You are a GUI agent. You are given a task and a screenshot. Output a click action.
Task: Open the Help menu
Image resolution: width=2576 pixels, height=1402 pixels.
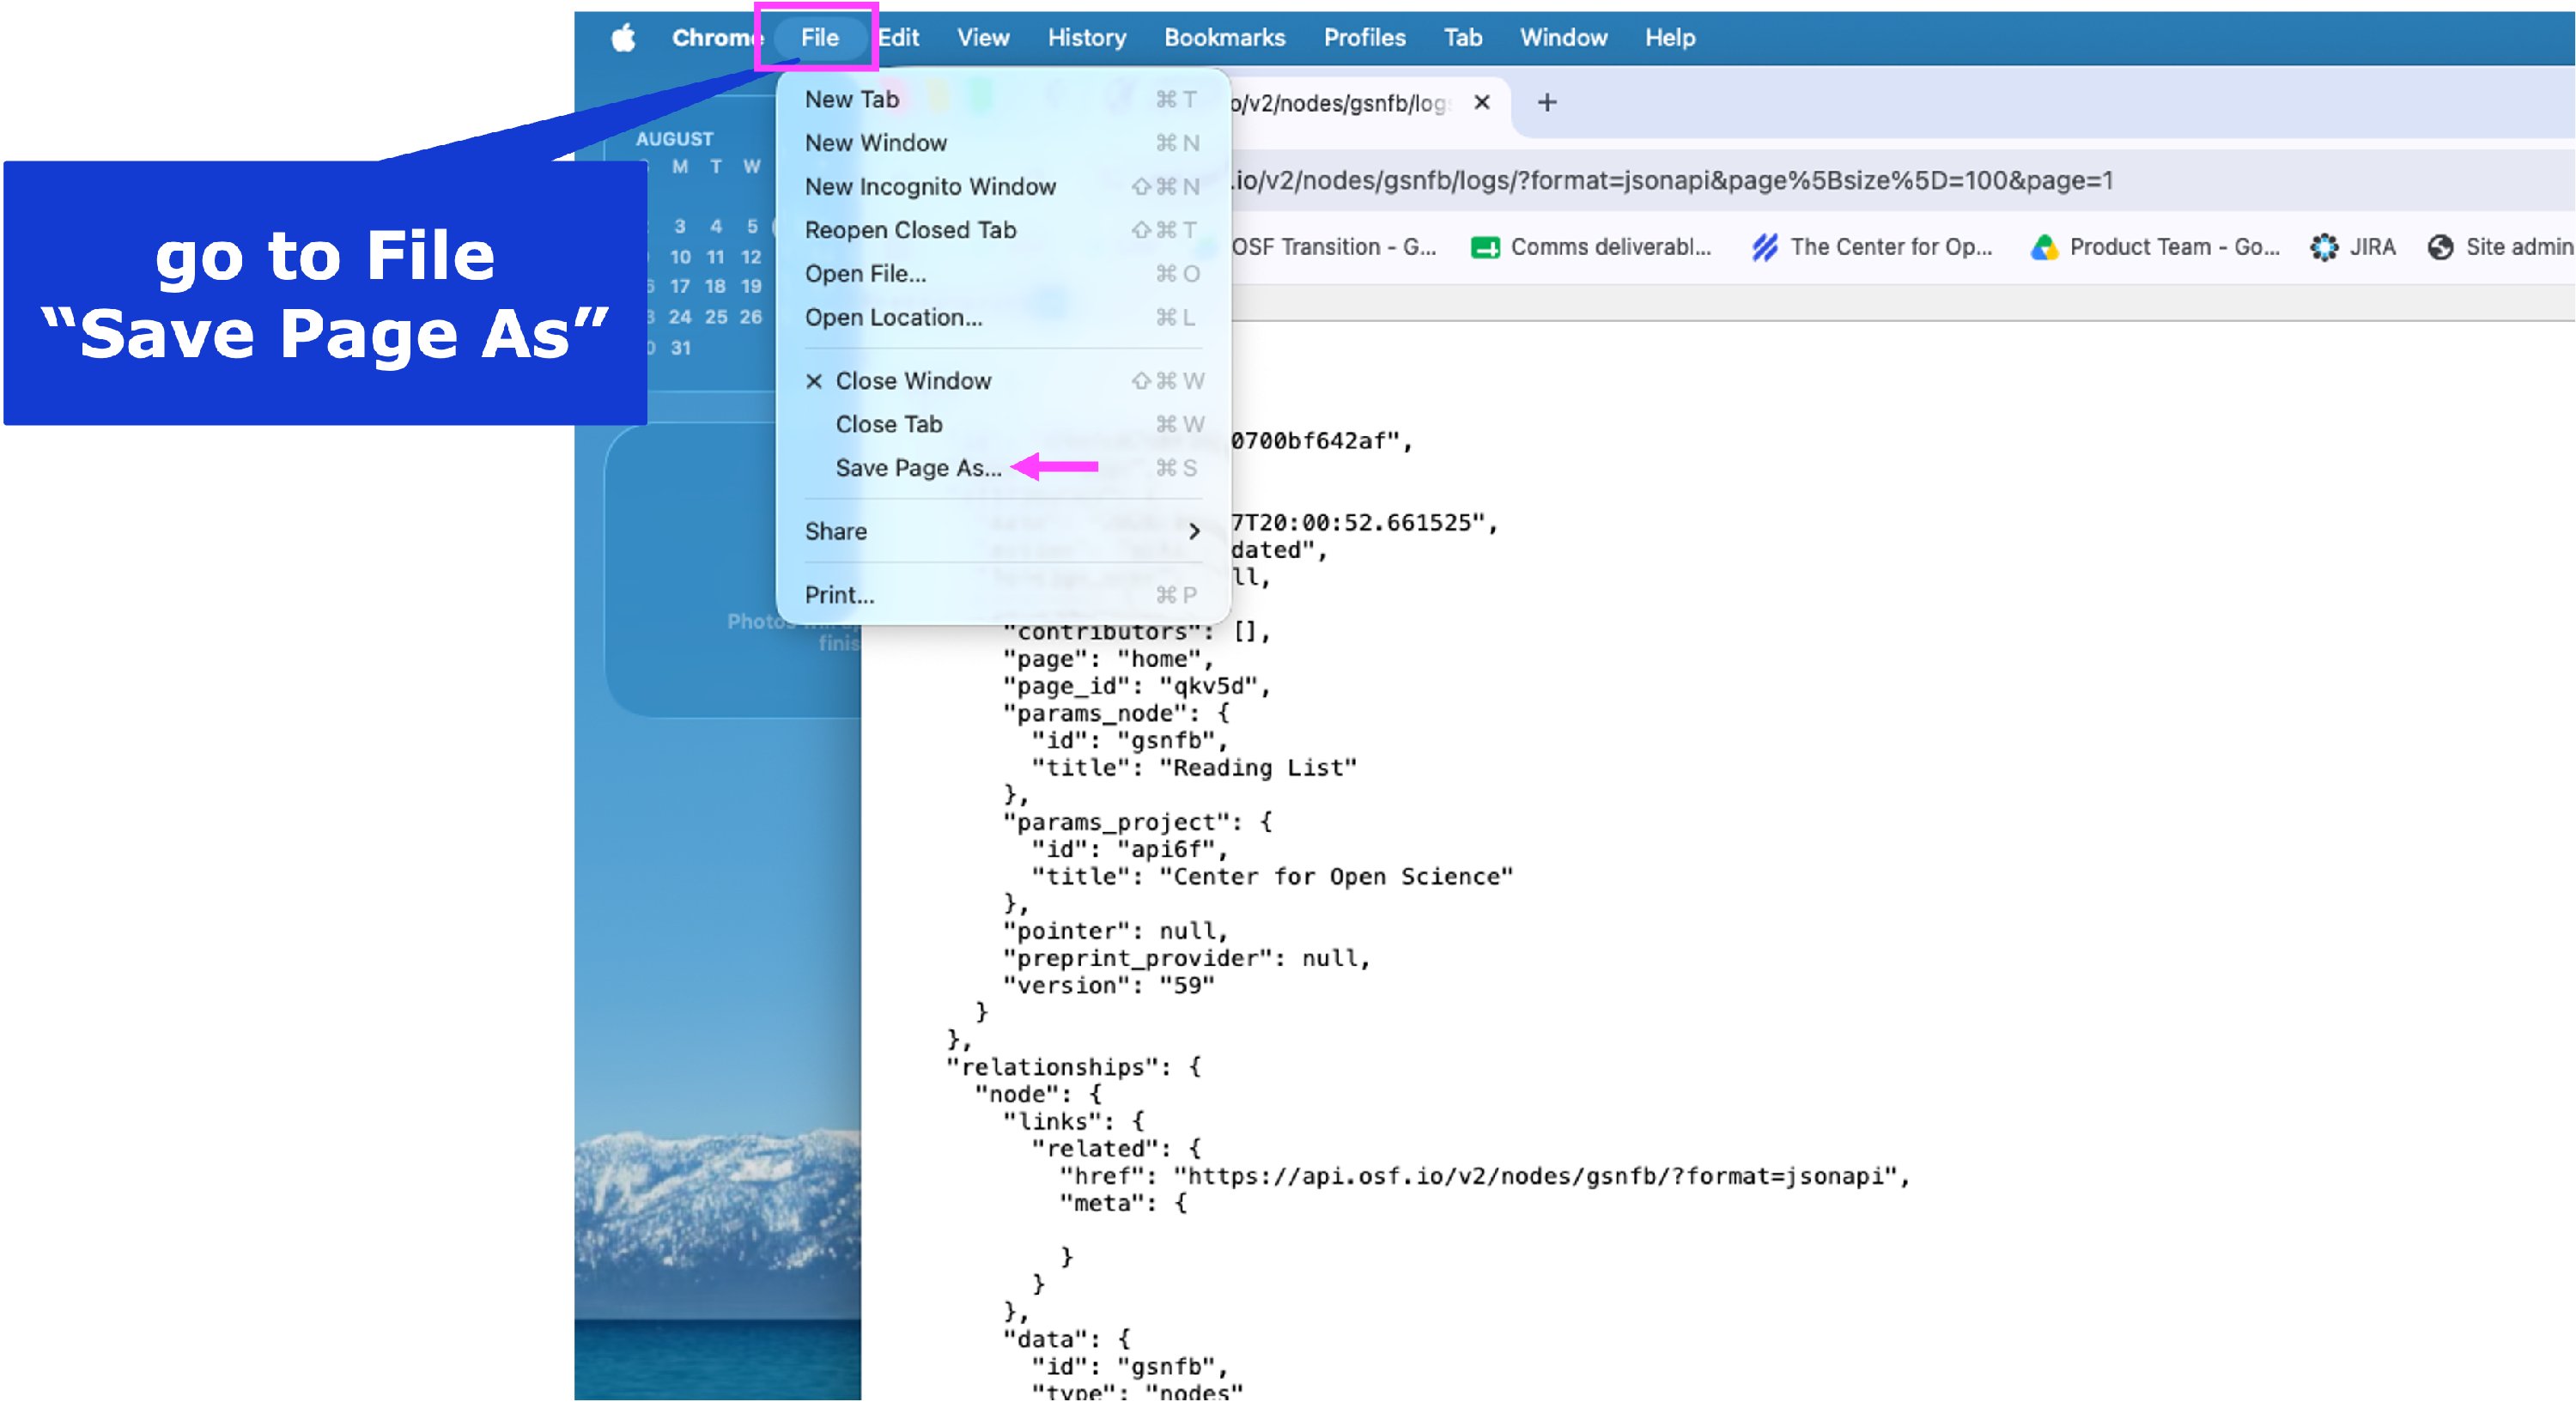[x=1670, y=38]
